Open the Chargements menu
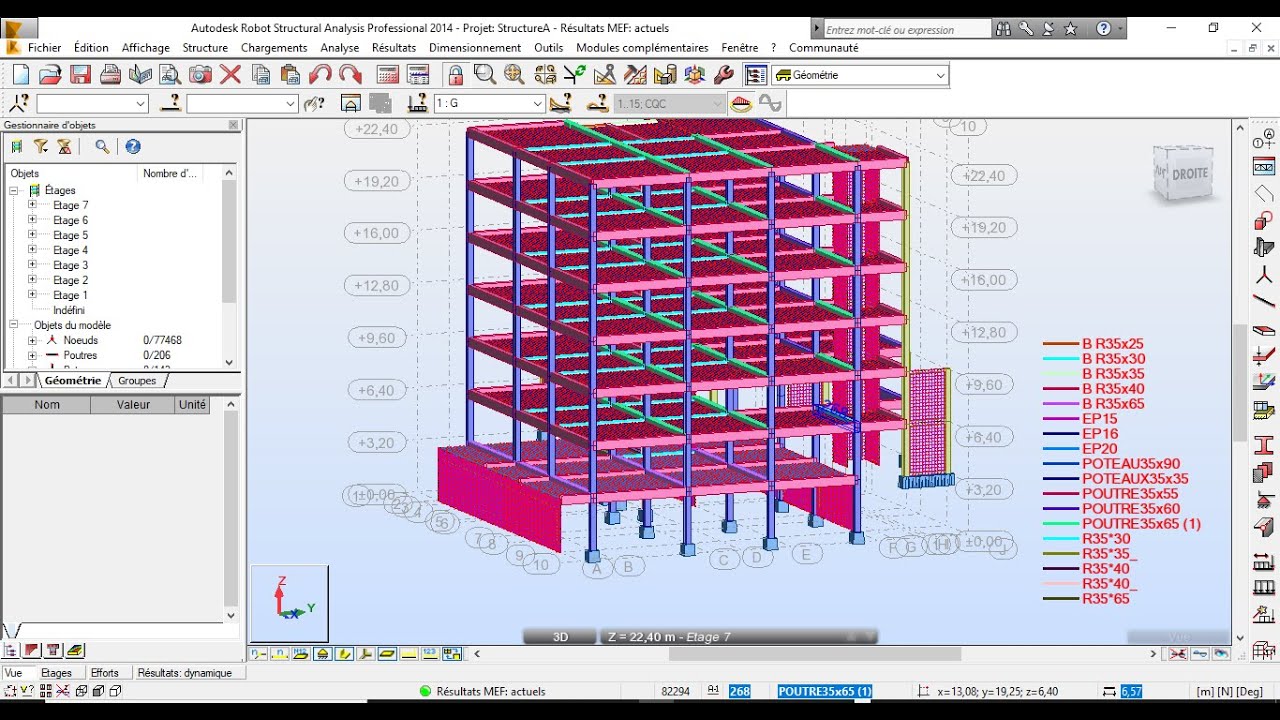The image size is (1280, 720). click(274, 47)
